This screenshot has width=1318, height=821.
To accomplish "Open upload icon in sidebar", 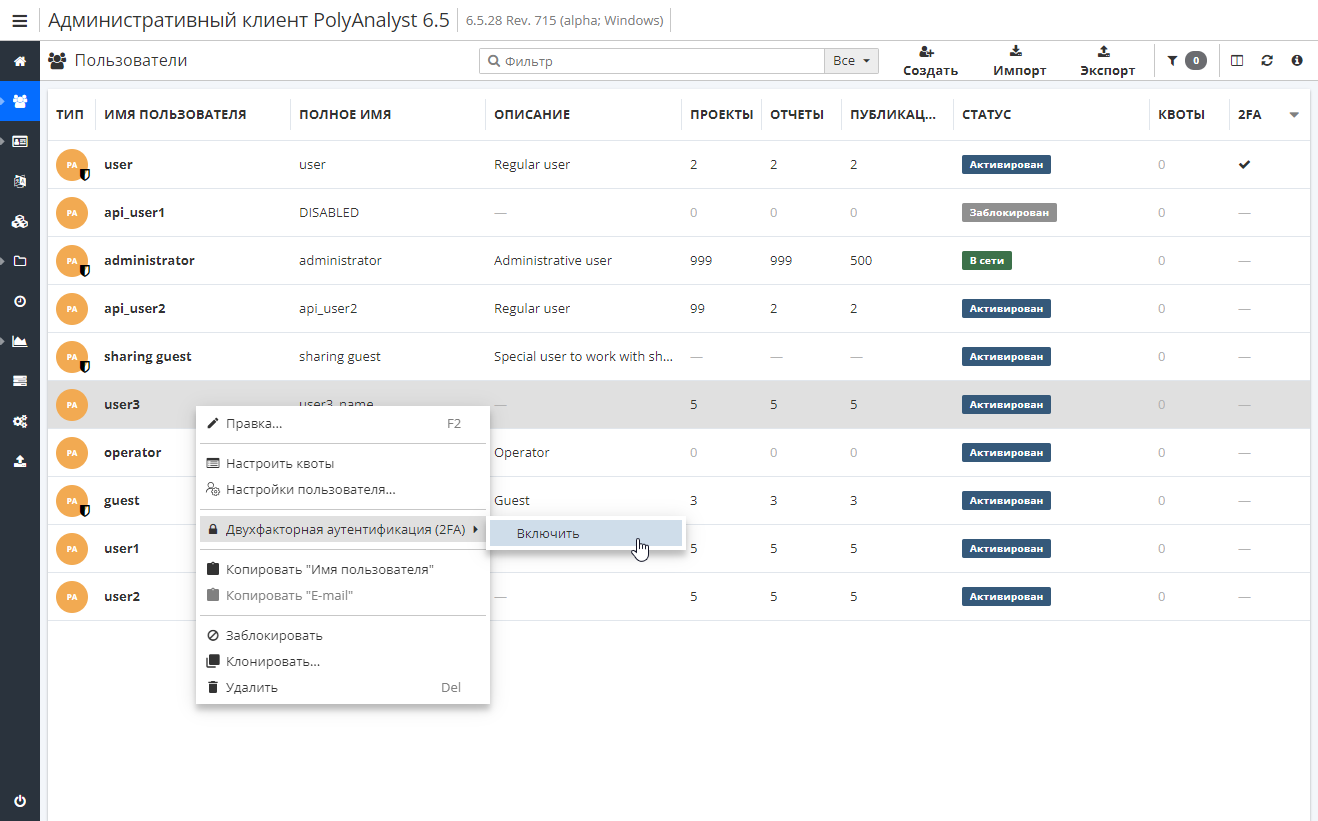I will tap(20, 461).
